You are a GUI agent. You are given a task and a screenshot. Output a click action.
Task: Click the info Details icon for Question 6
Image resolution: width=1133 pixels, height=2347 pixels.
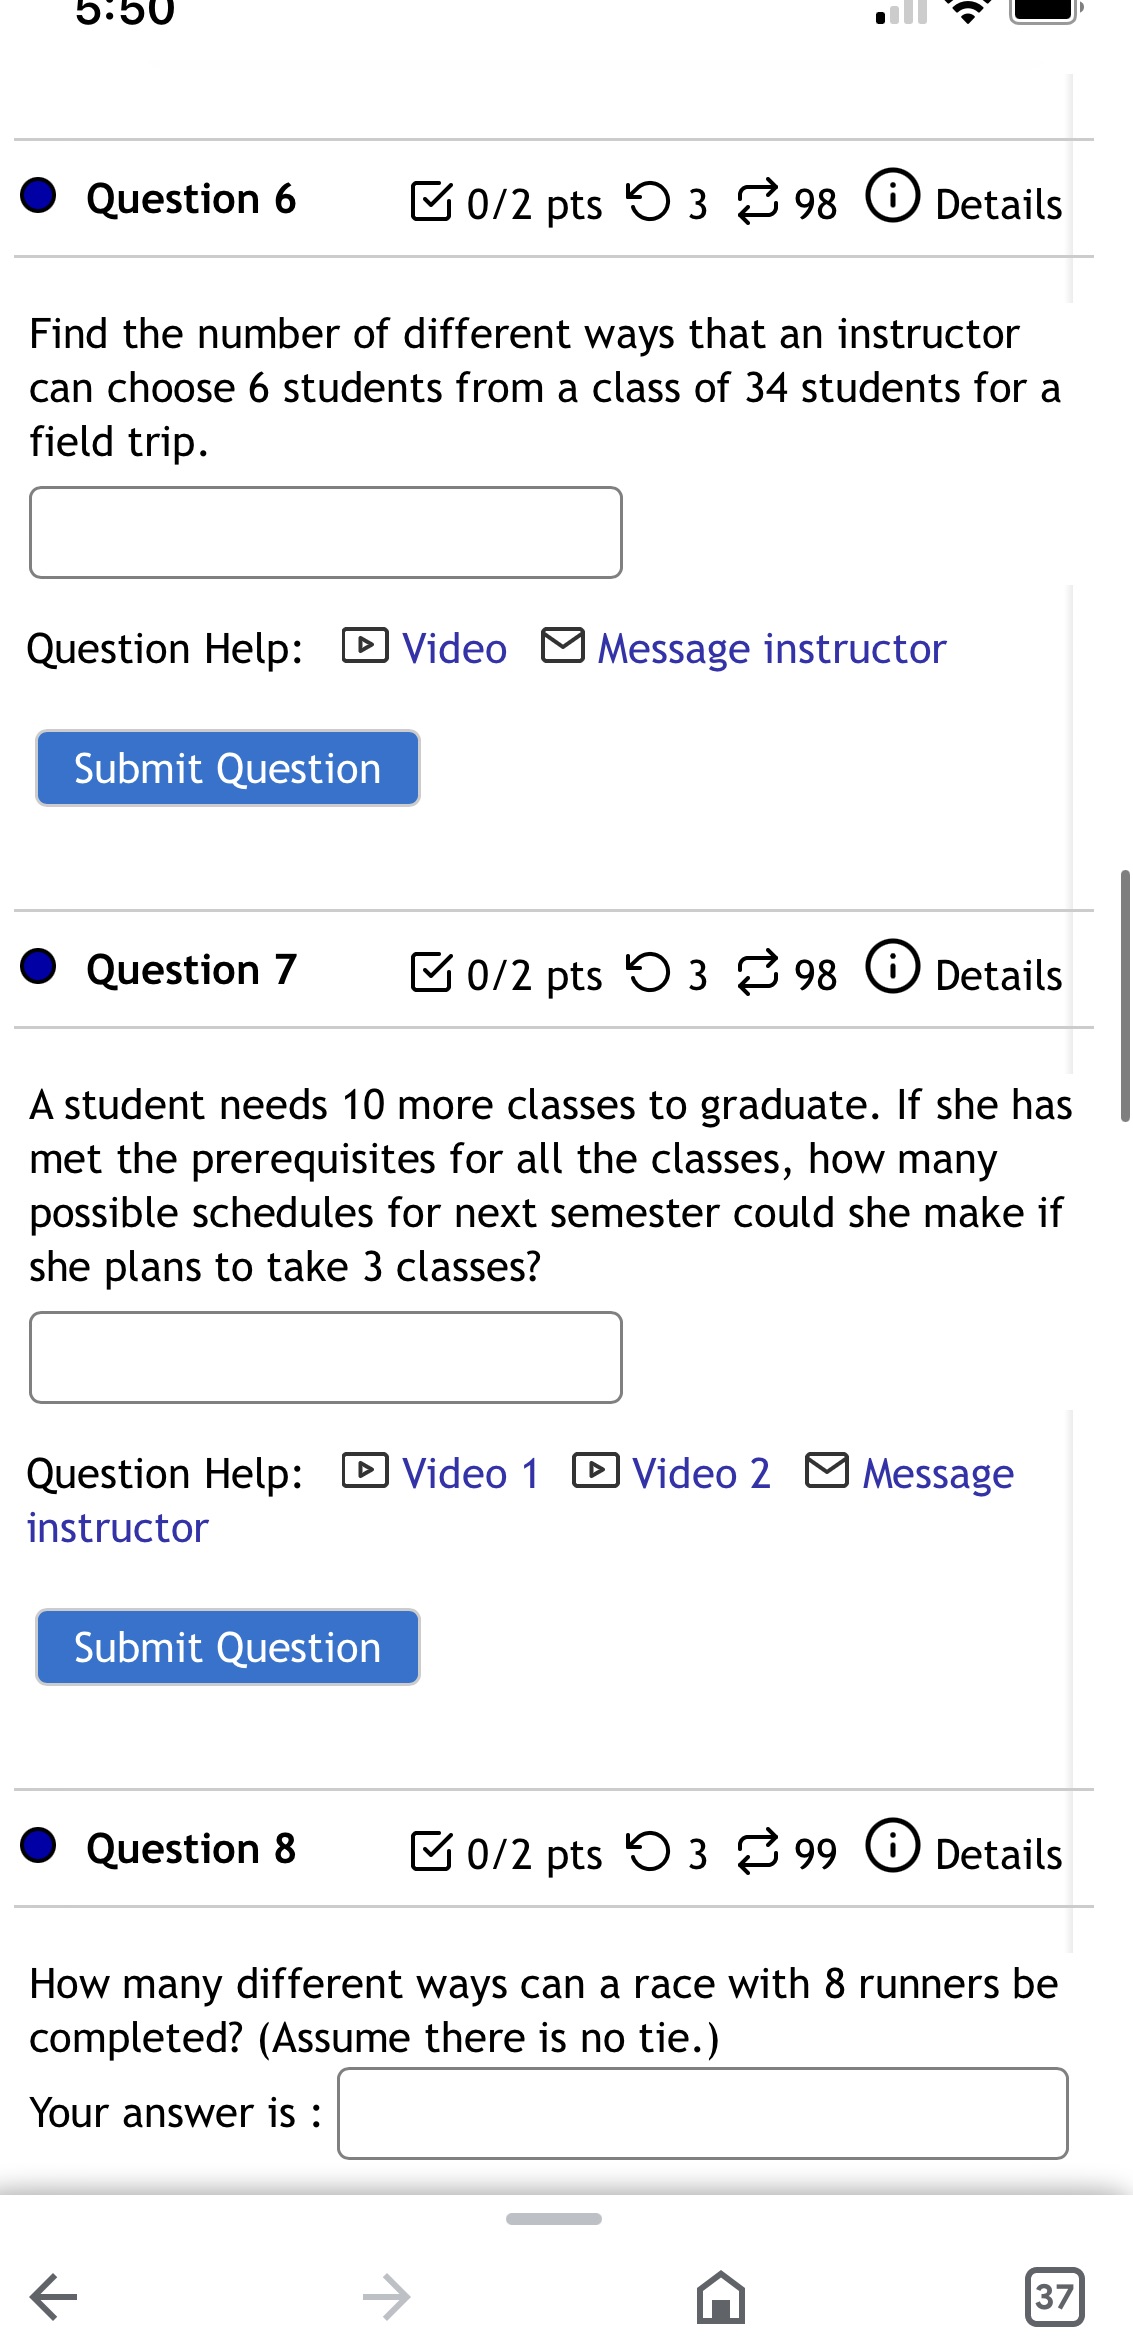(891, 197)
